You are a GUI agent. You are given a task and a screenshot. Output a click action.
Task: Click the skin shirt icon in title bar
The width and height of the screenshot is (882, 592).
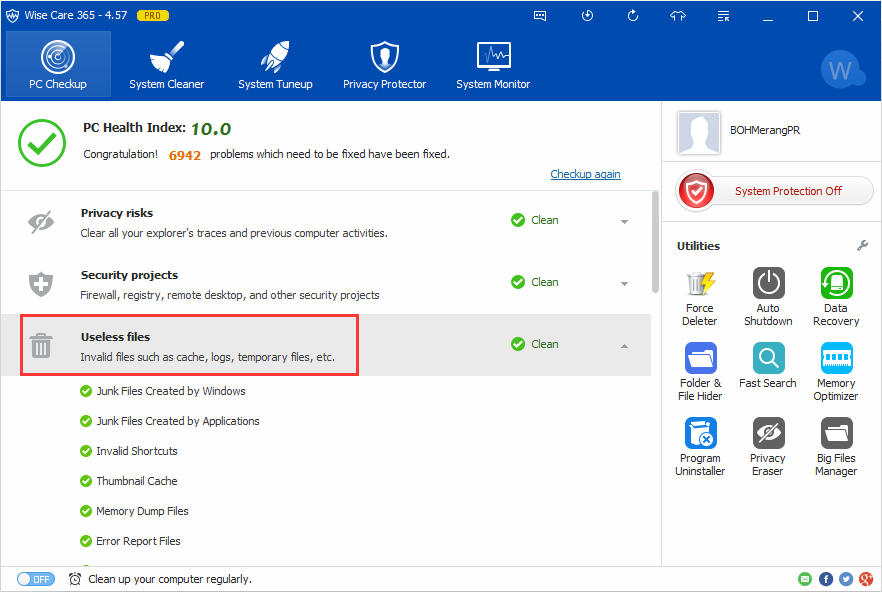click(678, 16)
